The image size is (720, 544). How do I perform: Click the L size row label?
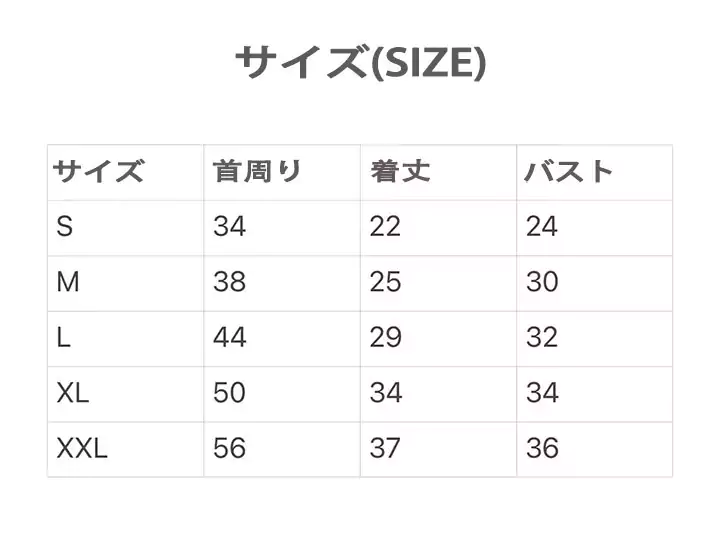pos(64,338)
